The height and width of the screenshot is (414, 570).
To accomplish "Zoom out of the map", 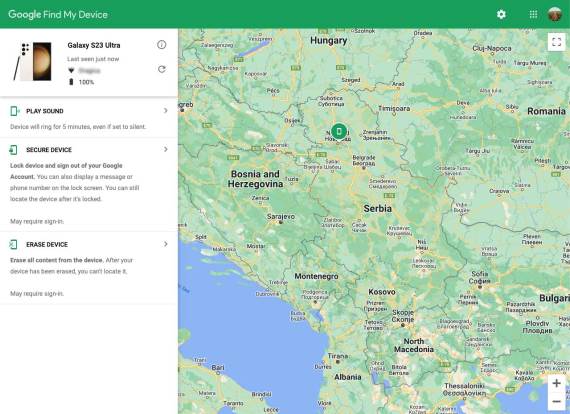I will coord(556,401).
